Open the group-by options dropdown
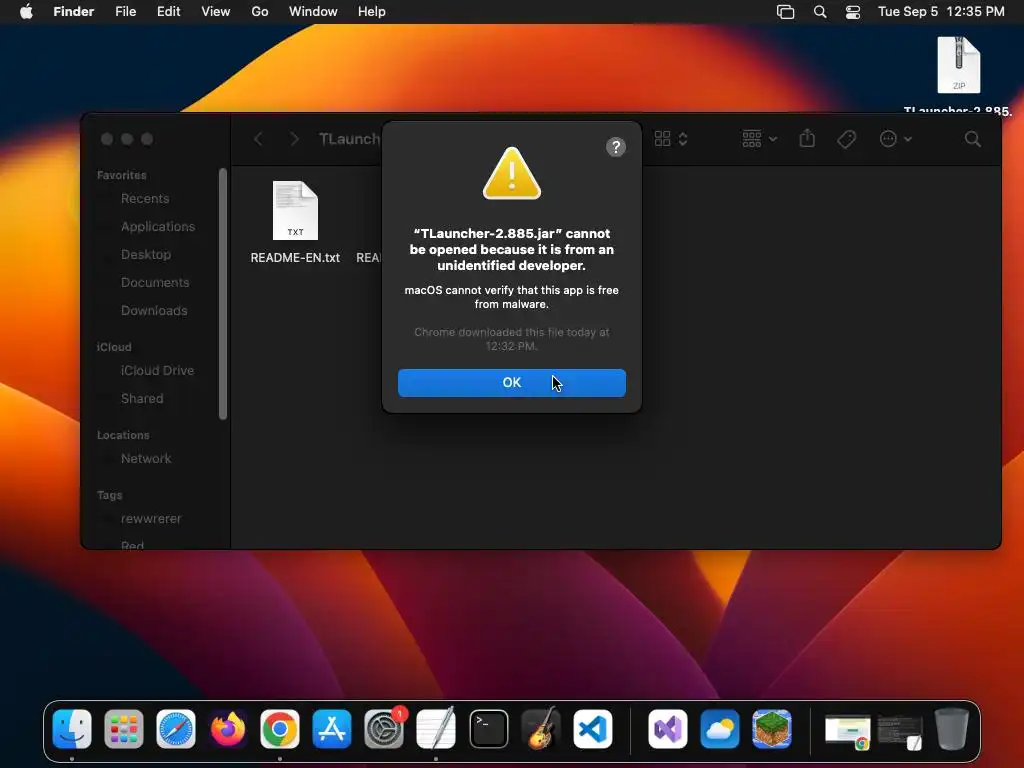The image size is (1024, 768). [x=760, y=139]
